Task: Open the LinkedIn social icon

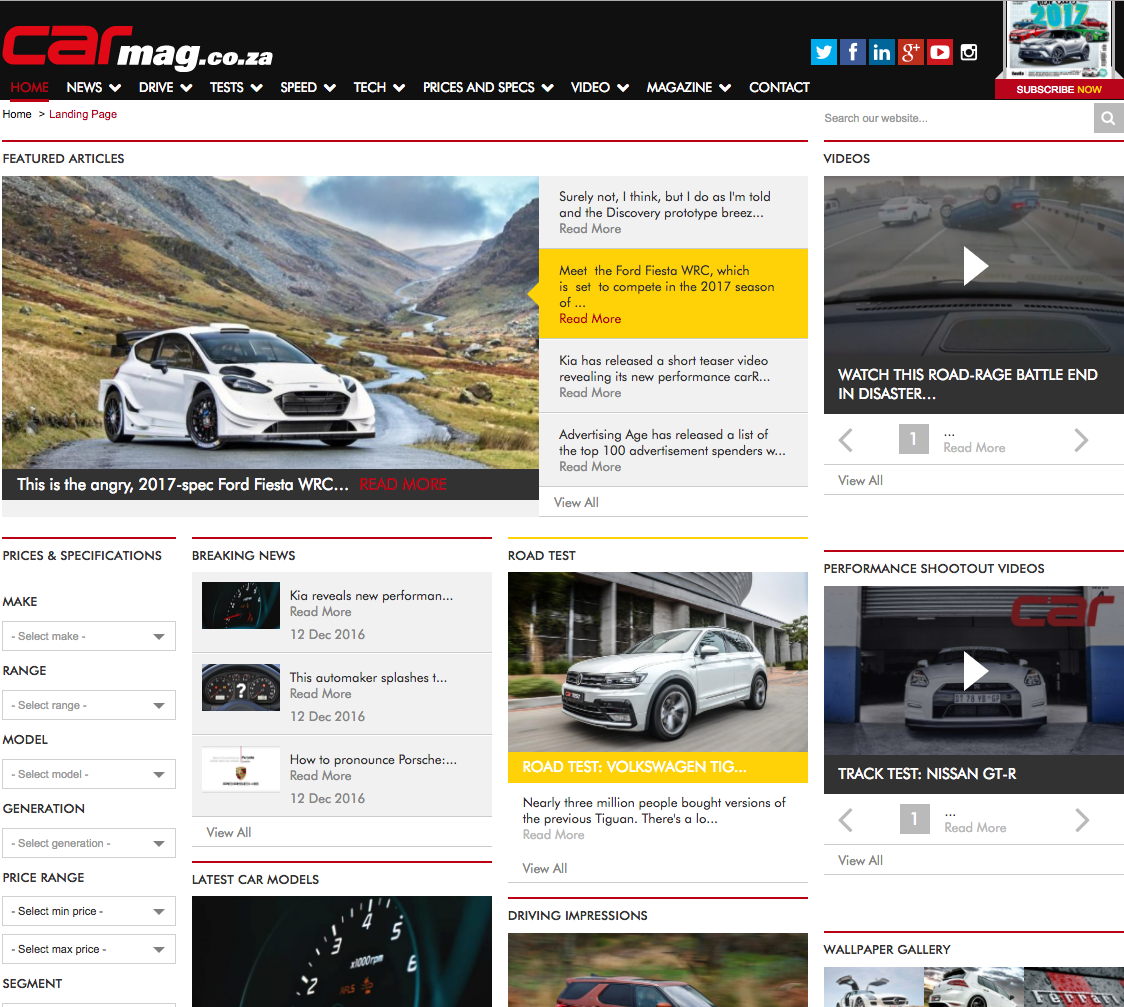Action: (x=882, y=52)
